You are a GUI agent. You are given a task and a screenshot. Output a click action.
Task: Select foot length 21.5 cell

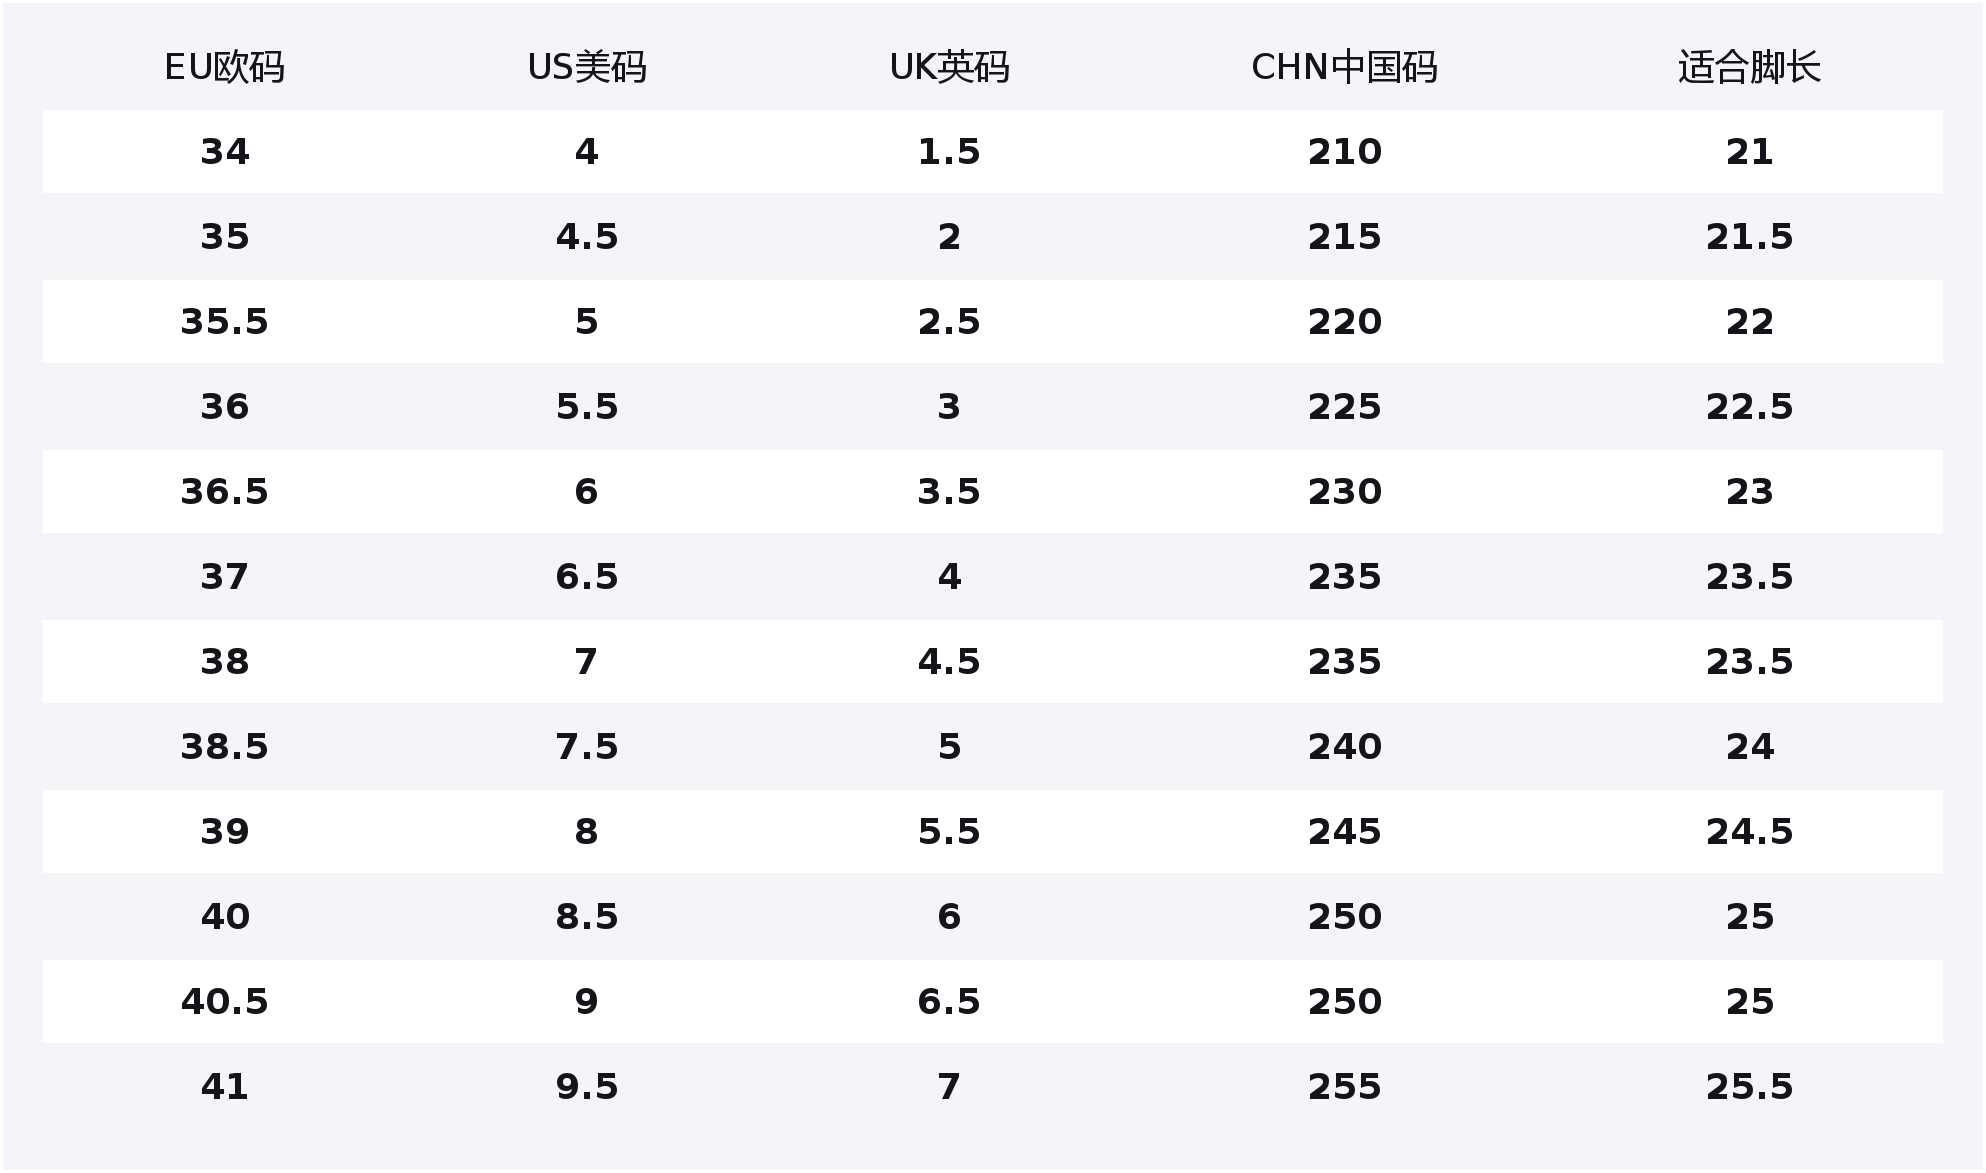point(1749,237)
